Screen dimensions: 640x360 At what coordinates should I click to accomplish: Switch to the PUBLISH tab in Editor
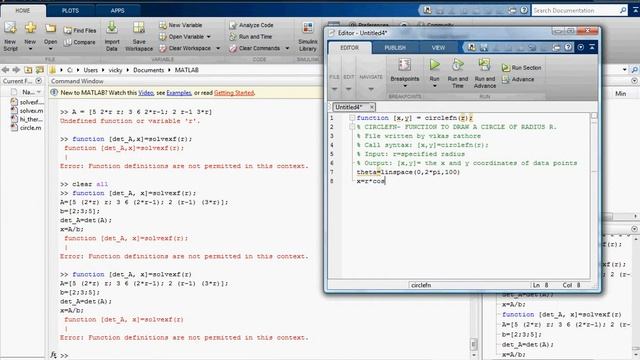pos(395,48)
